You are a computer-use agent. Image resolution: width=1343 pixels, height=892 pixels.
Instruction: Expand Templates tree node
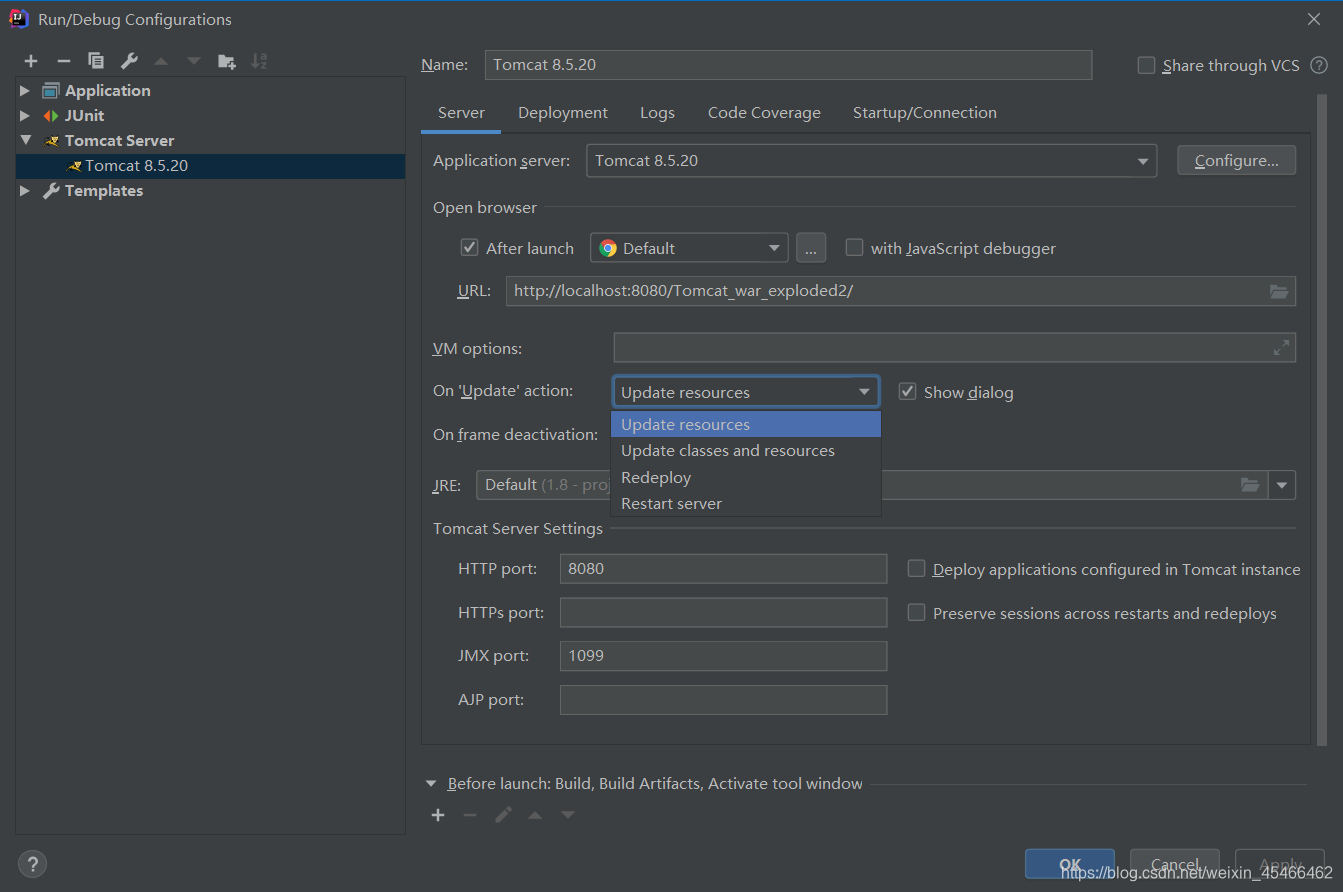click(x=25, y=190)
